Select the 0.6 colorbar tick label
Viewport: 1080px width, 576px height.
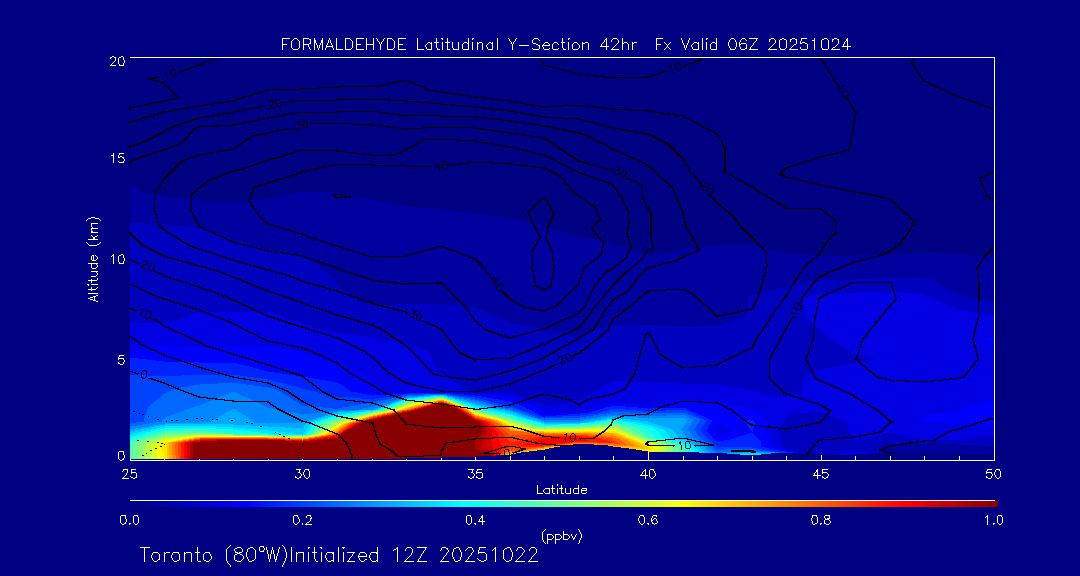[648, 520]
